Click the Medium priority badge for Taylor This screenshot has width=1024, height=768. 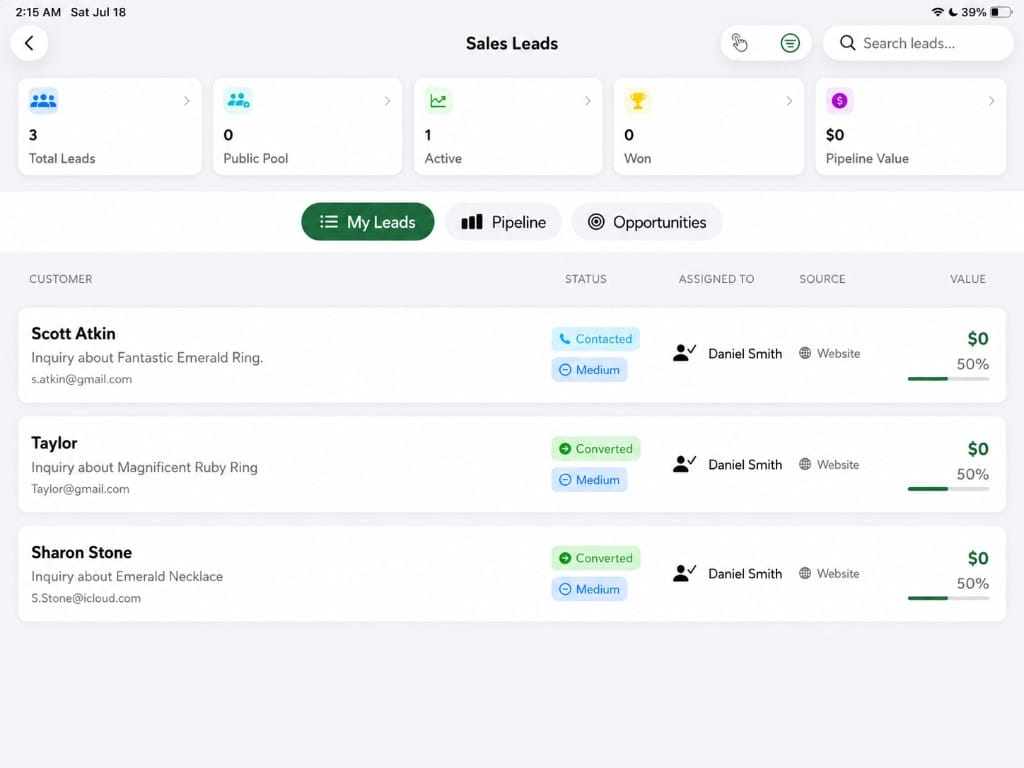[590, 480]
